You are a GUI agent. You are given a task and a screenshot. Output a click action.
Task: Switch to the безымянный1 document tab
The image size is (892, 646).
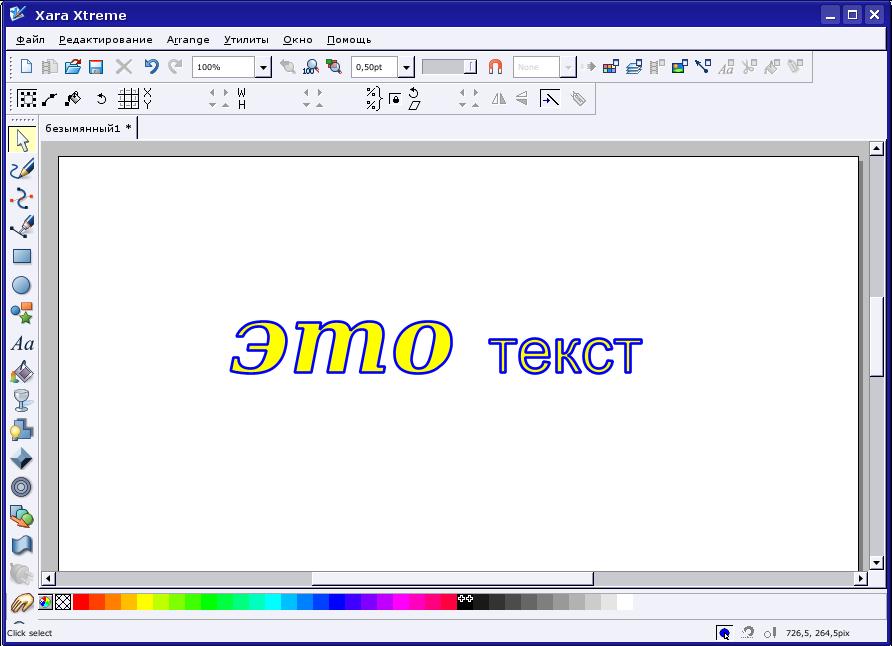(88, 128)
